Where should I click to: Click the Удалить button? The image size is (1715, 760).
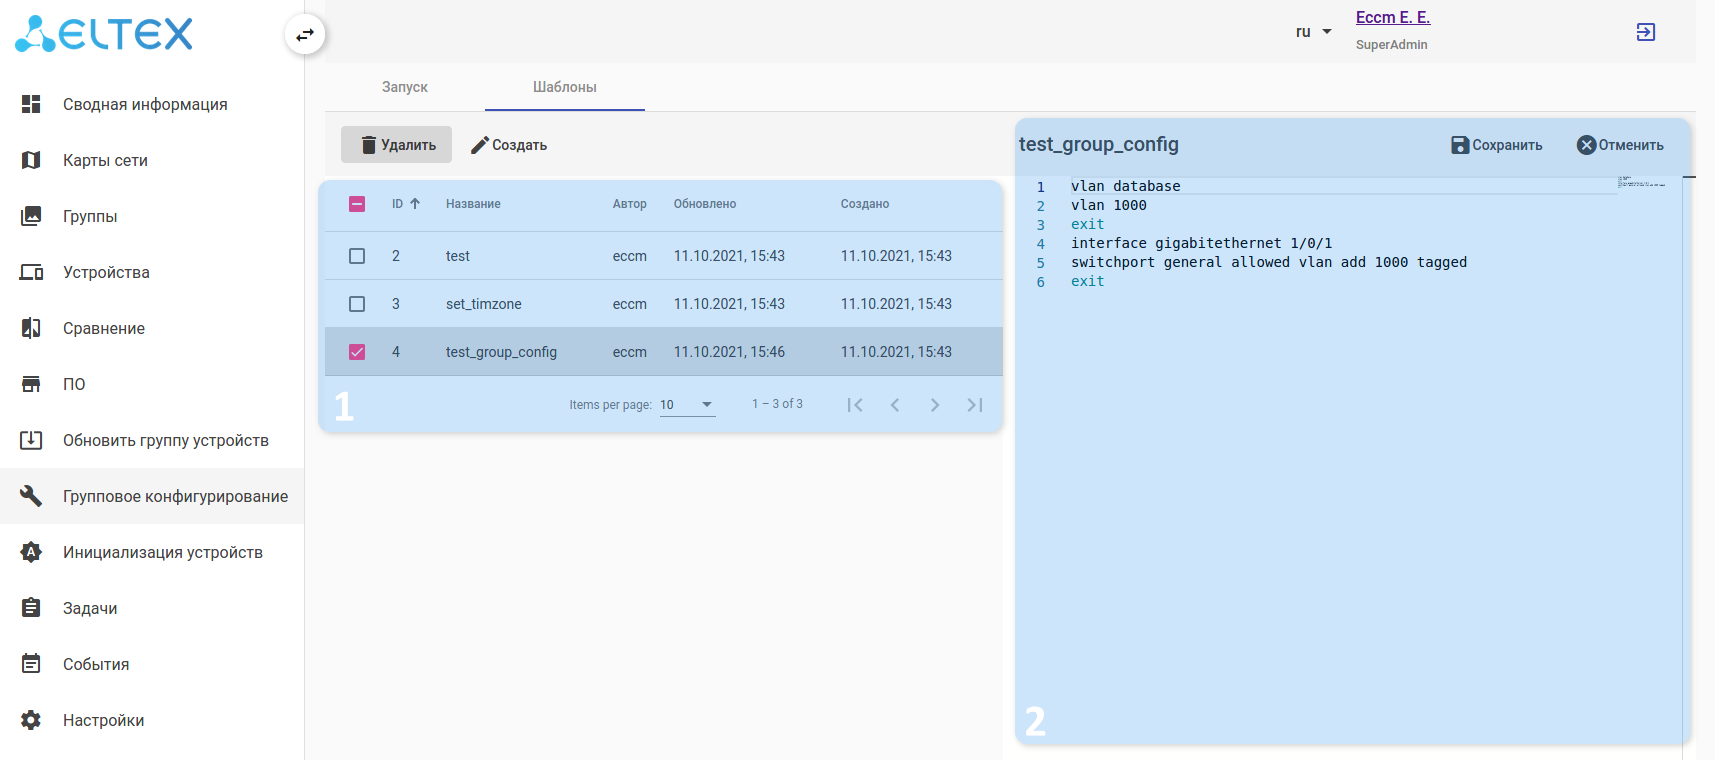(x=396, y=145)
